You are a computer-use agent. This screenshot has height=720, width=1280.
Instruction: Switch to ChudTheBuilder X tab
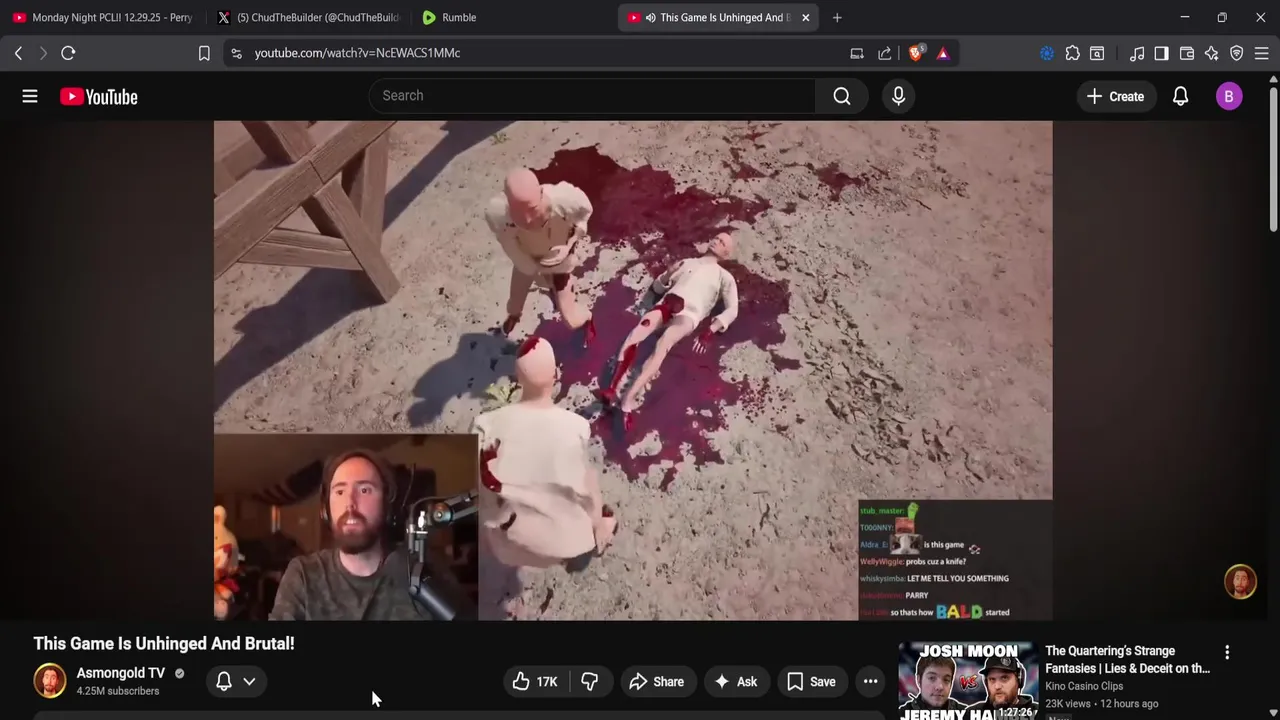(307, 17)
